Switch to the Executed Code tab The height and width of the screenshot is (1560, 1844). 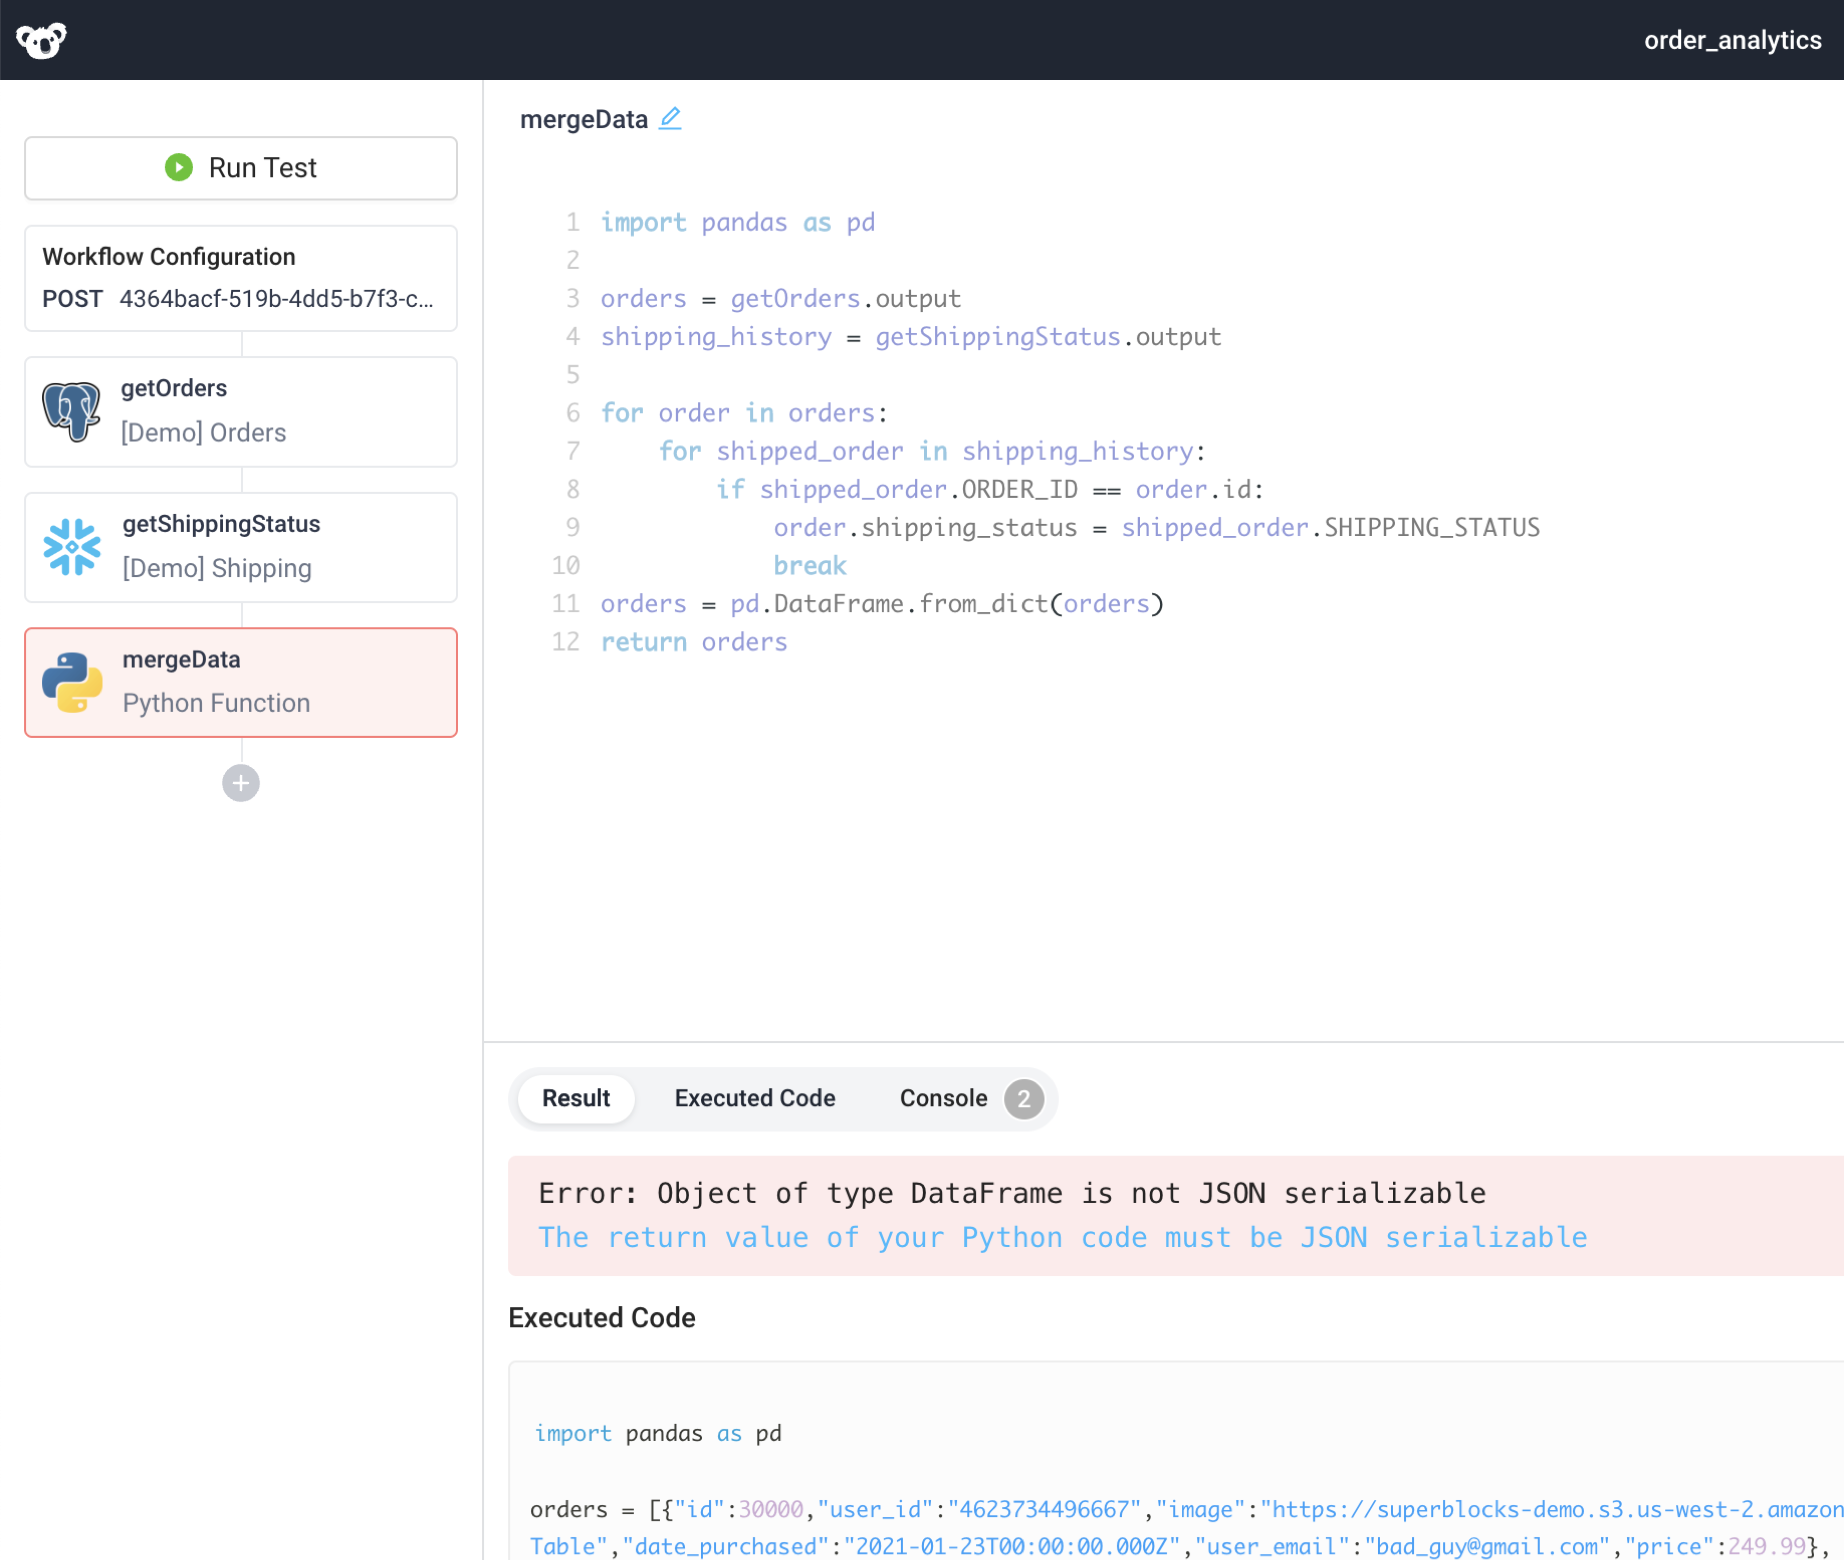click(755, 1098)
